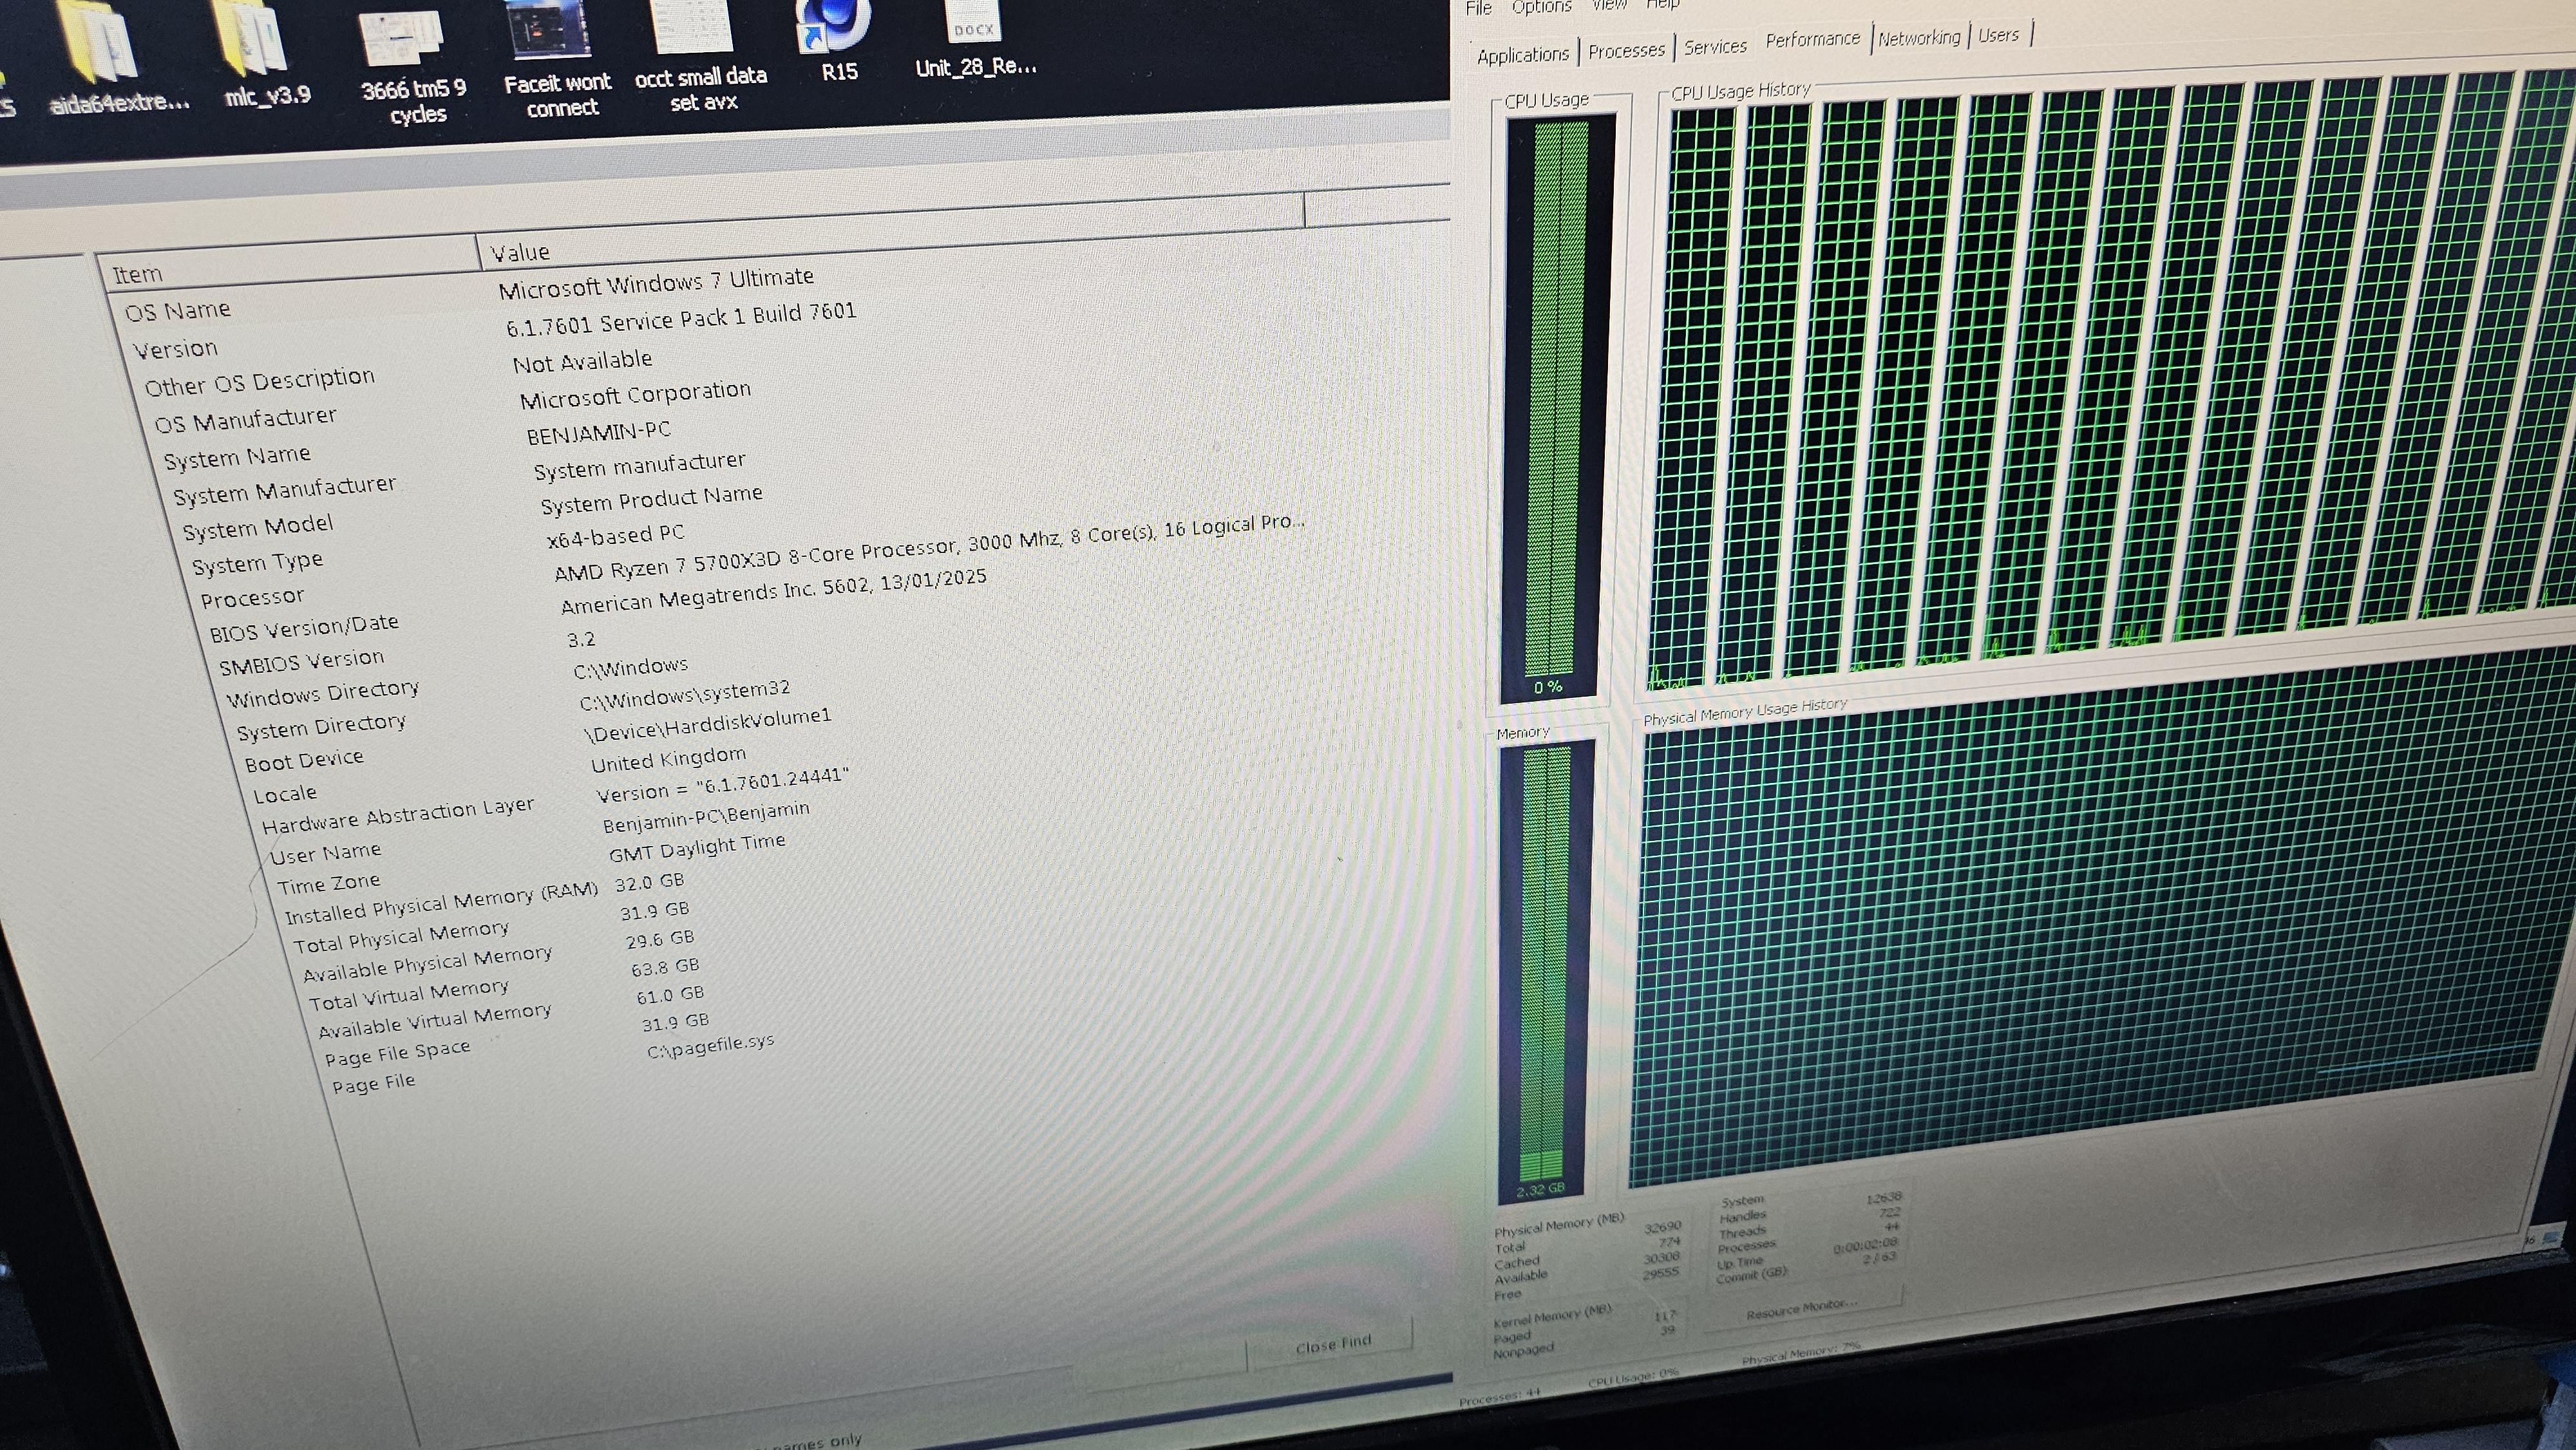Click the Close Find button
Image resolution: width=2576 pixels, height=1450 pixels.
tap(1332, 1345)
